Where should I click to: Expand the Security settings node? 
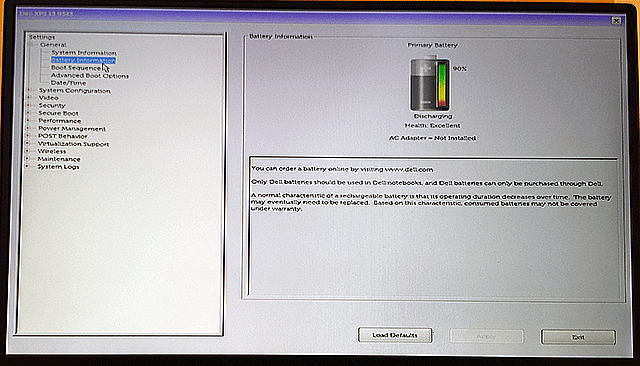(29, 105)
